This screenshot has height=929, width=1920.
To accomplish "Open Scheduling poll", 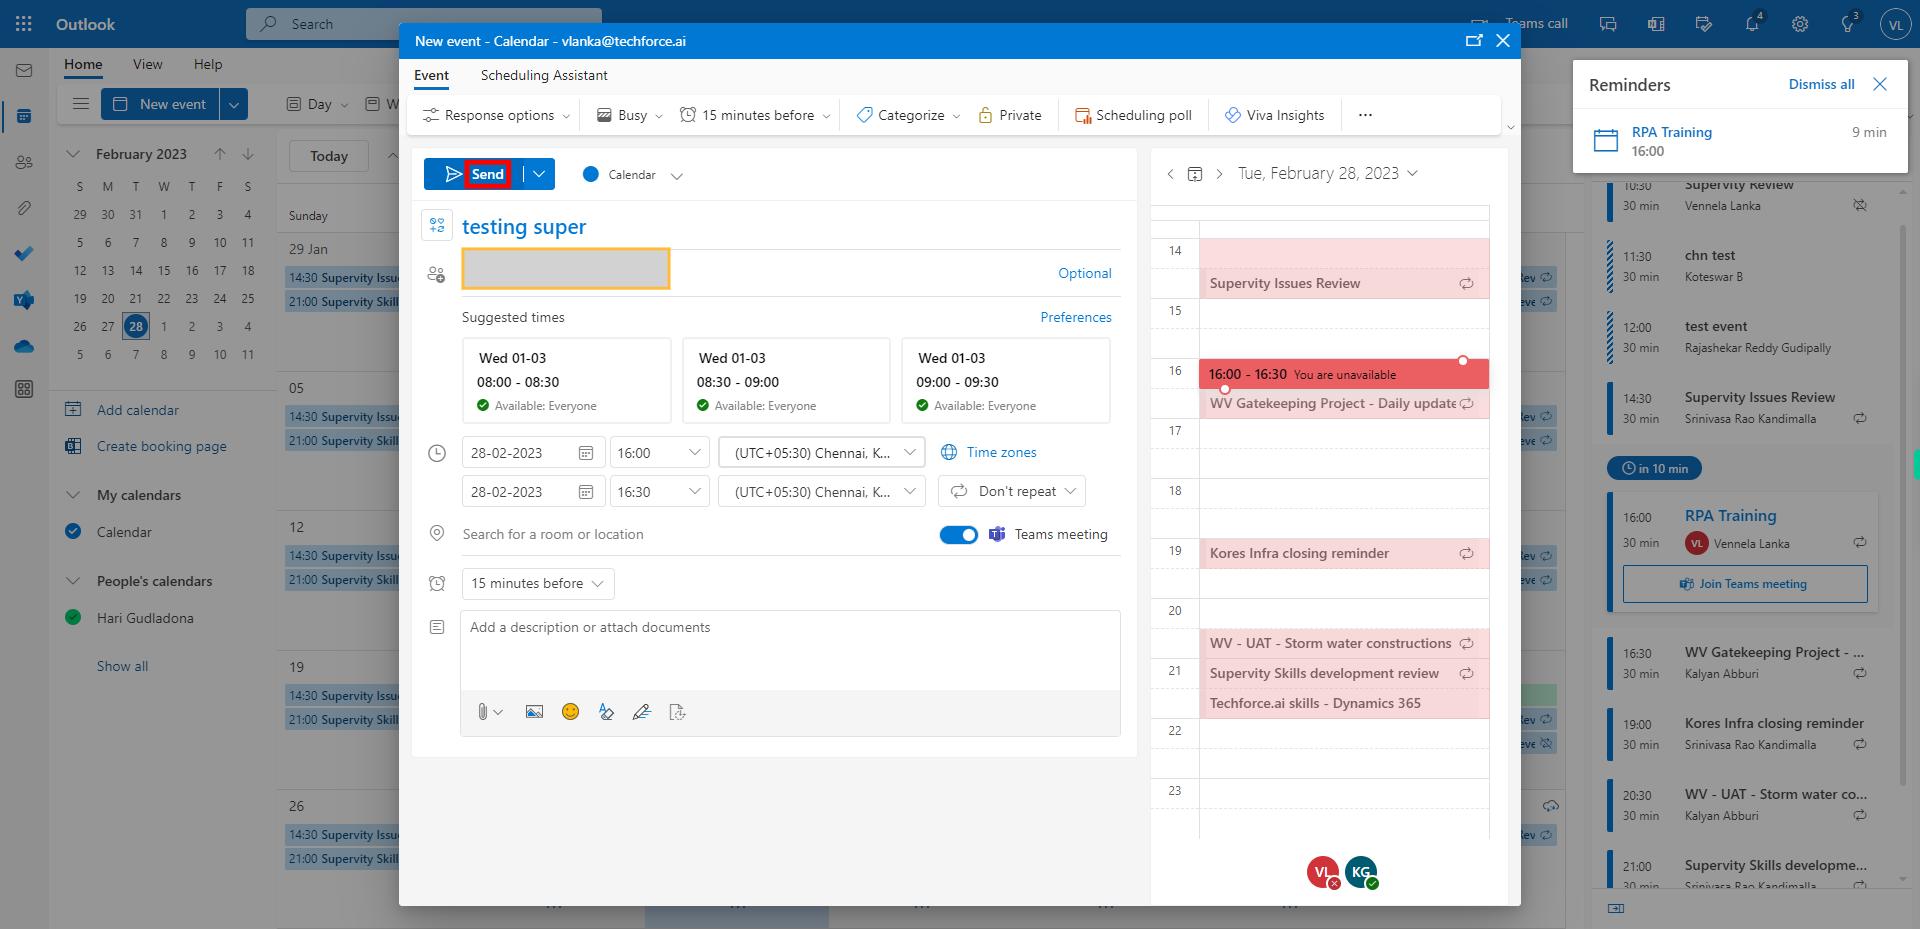I will tap(1133, 115).
